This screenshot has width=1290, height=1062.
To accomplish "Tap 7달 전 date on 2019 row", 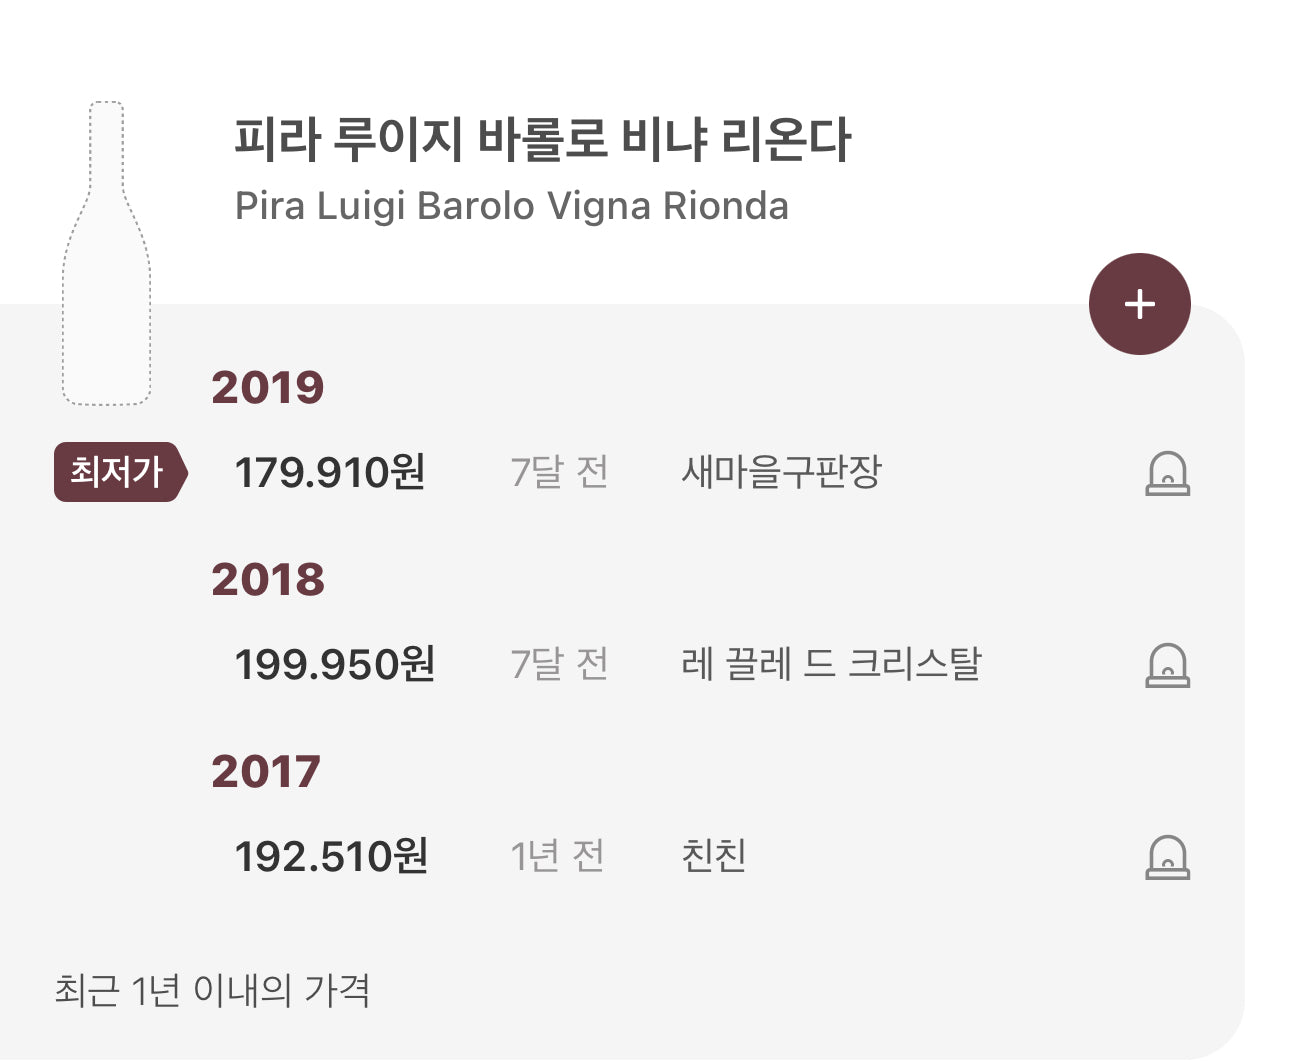I will (559, 471).
